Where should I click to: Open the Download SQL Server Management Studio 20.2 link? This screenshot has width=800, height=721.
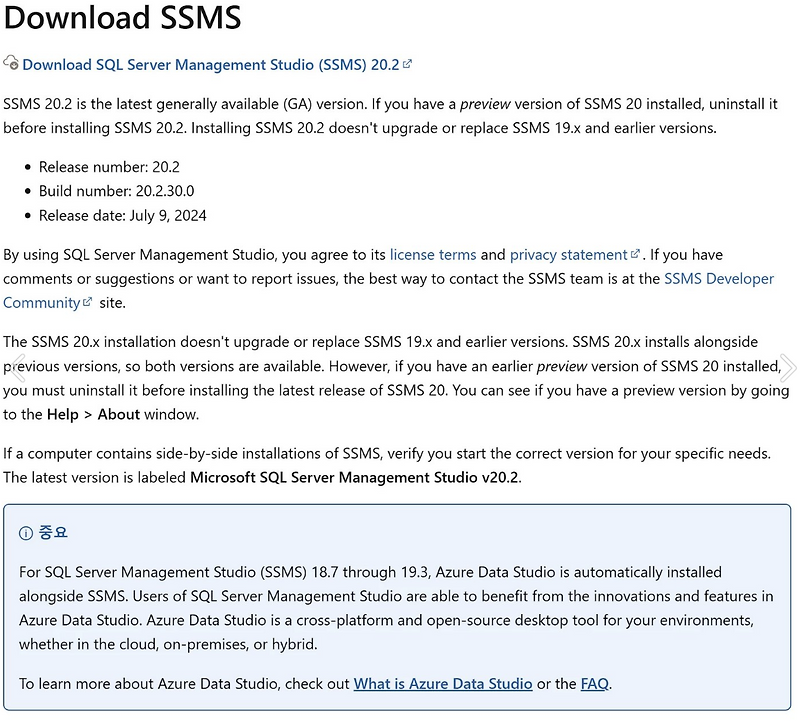click(x=210, y=63)
